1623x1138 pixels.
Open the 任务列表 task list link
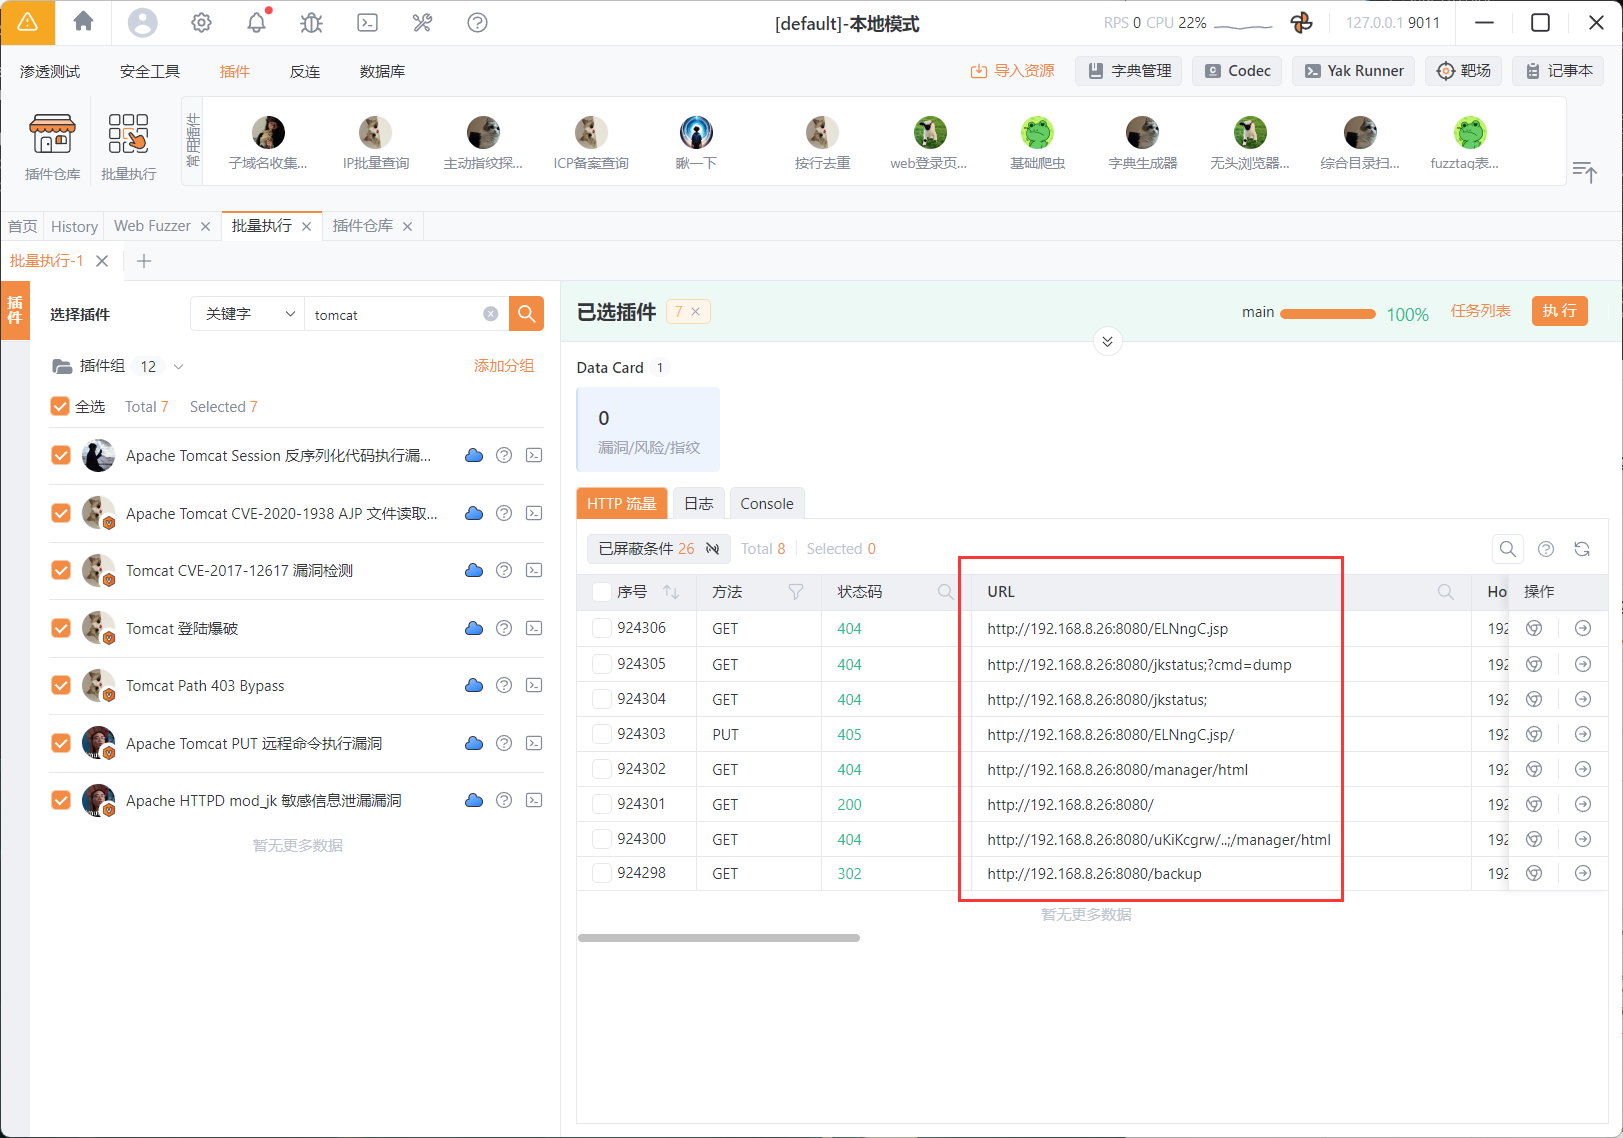1480,311
